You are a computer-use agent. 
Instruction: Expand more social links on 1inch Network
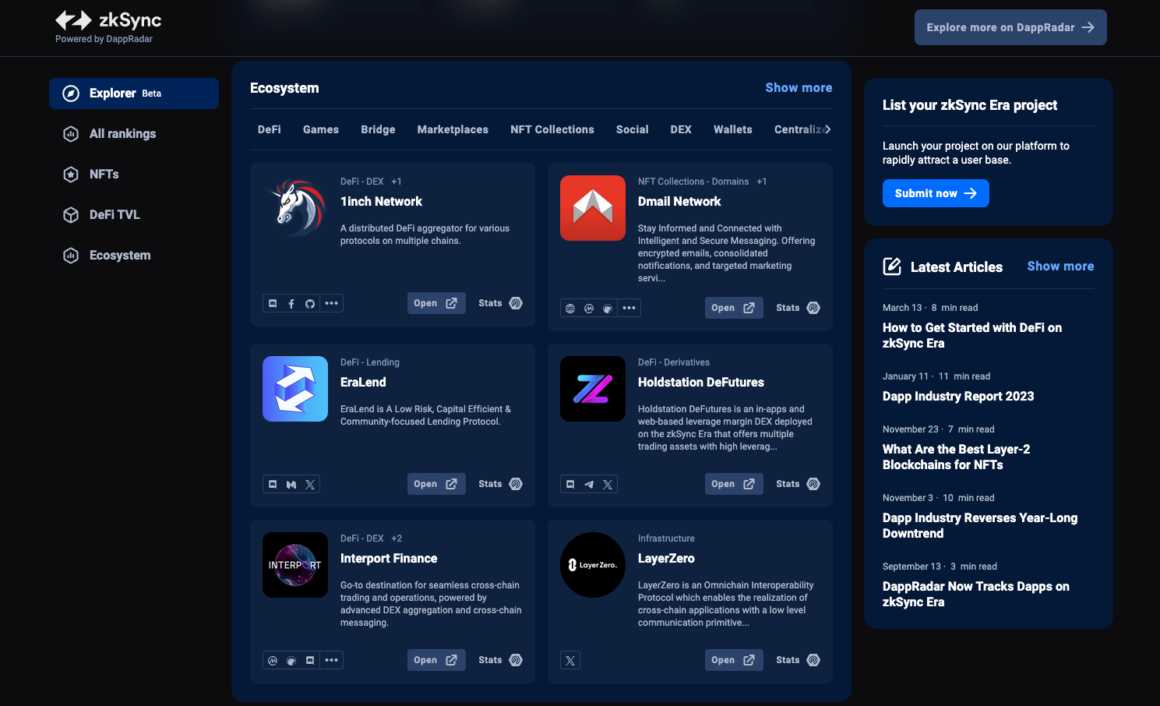pyautogui.click(x=331, y=304)
